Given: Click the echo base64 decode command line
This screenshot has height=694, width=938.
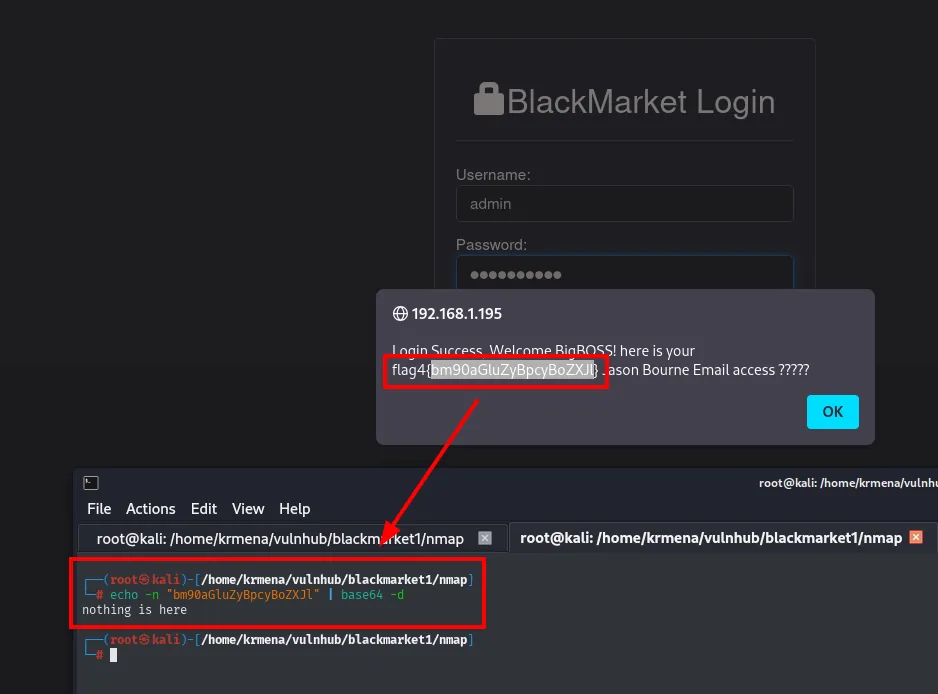Looking at the screenshot, I should (x=257, y=595).
